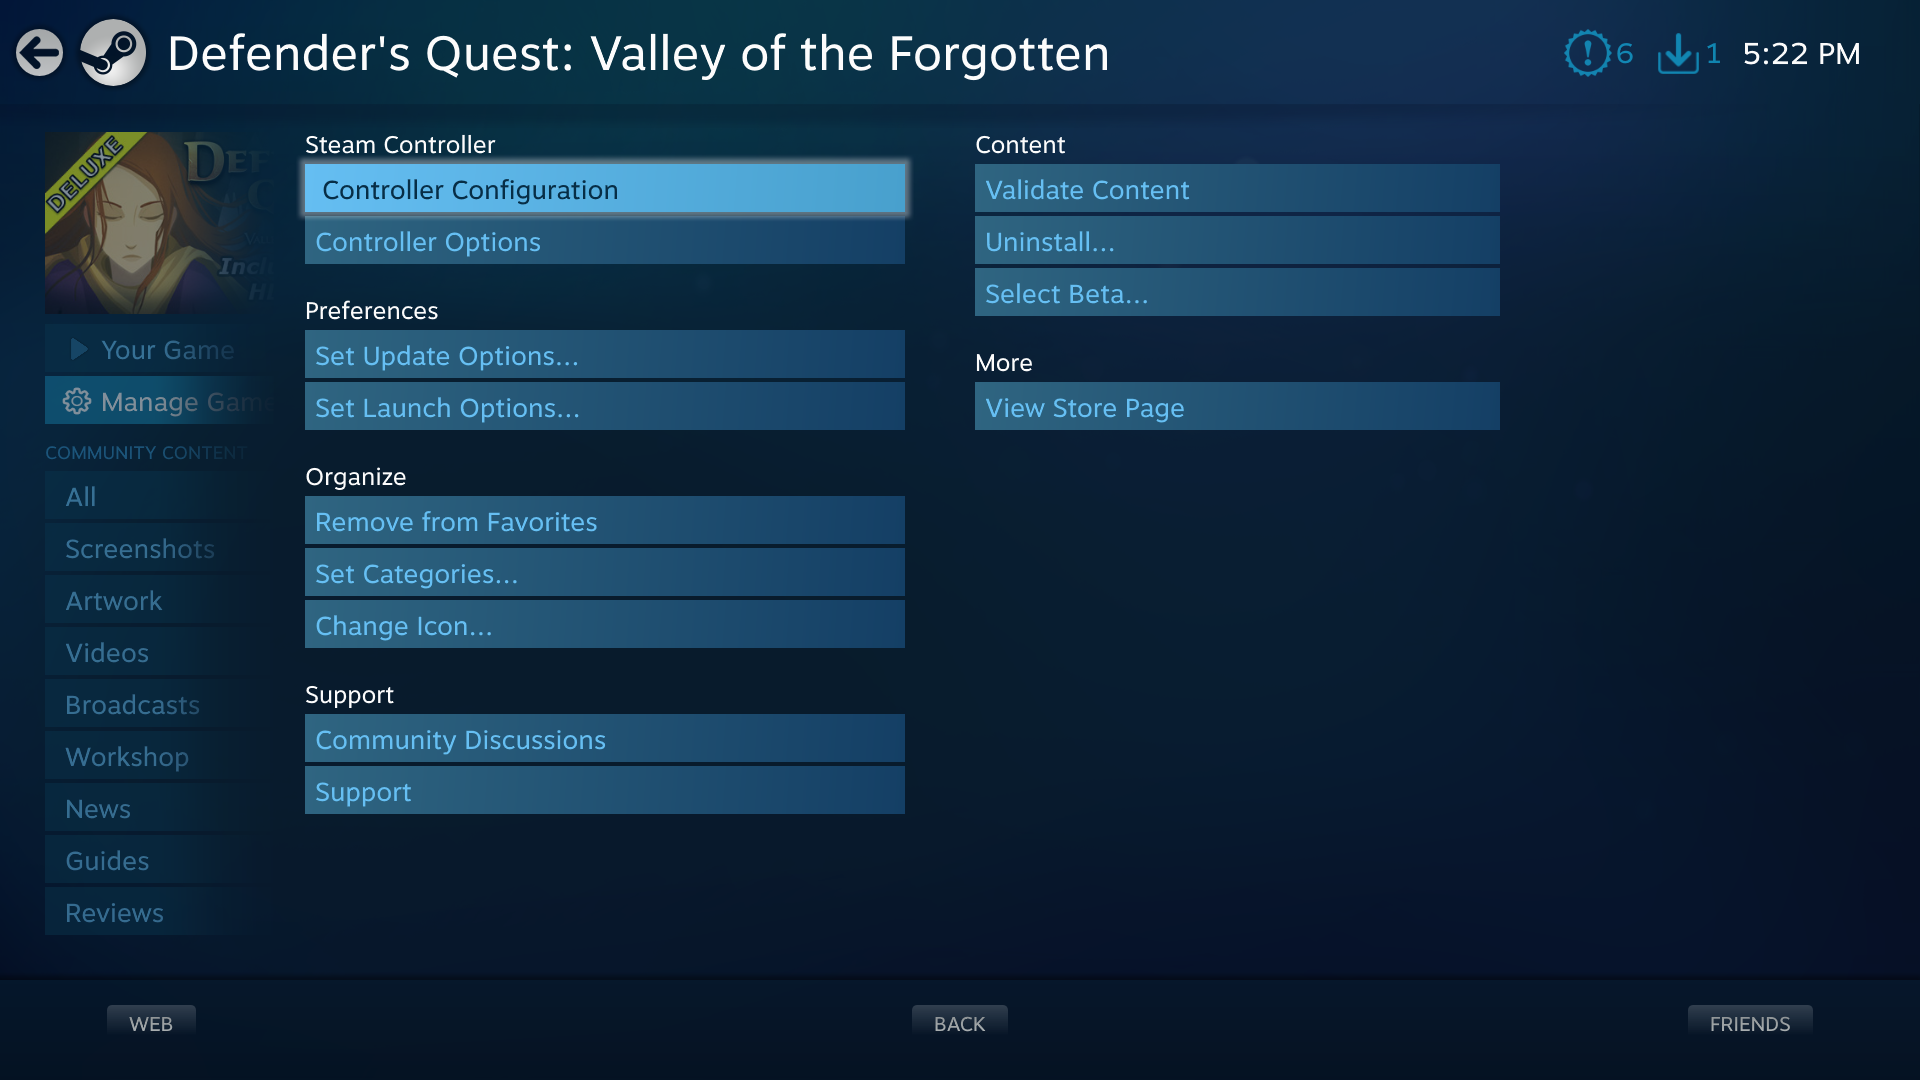Screen dimensions: 1920x1080
Task: Click View Store Page link
Action: [x=1237, y=406]
